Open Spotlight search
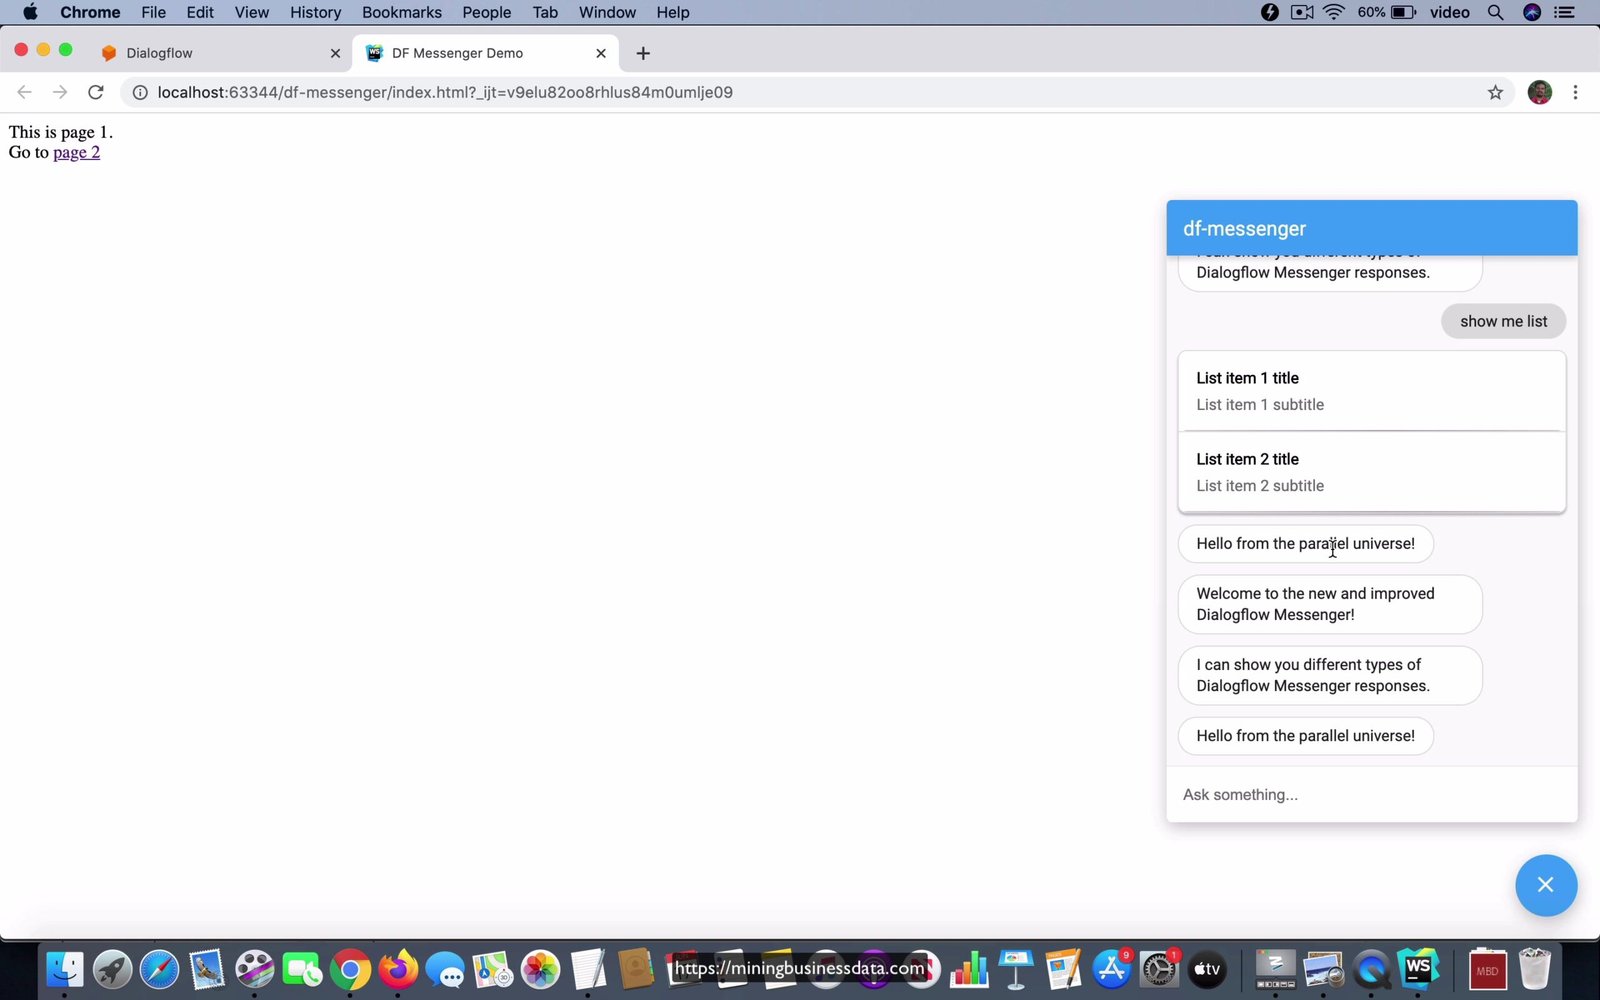The height and width of the screenshot is (1000, 1600). tap(1496, 12)
